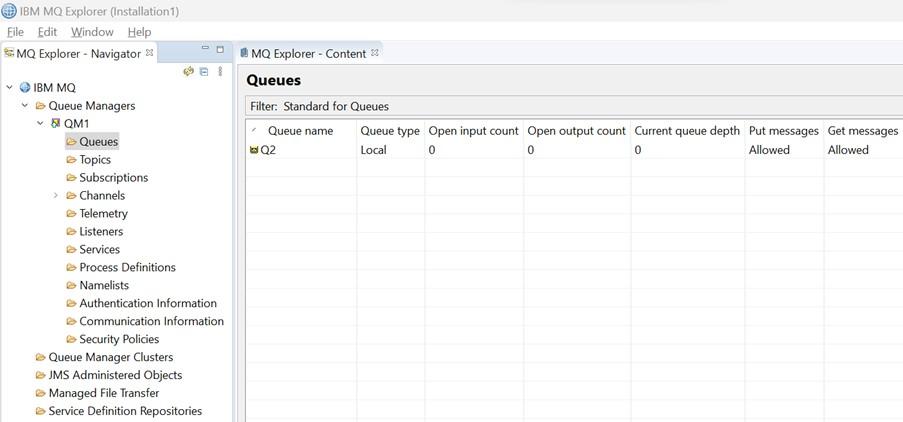This screenshot has height=422, width=903.
Task: Click the Security Policies folder icon
Action: [x=71, y=339]
